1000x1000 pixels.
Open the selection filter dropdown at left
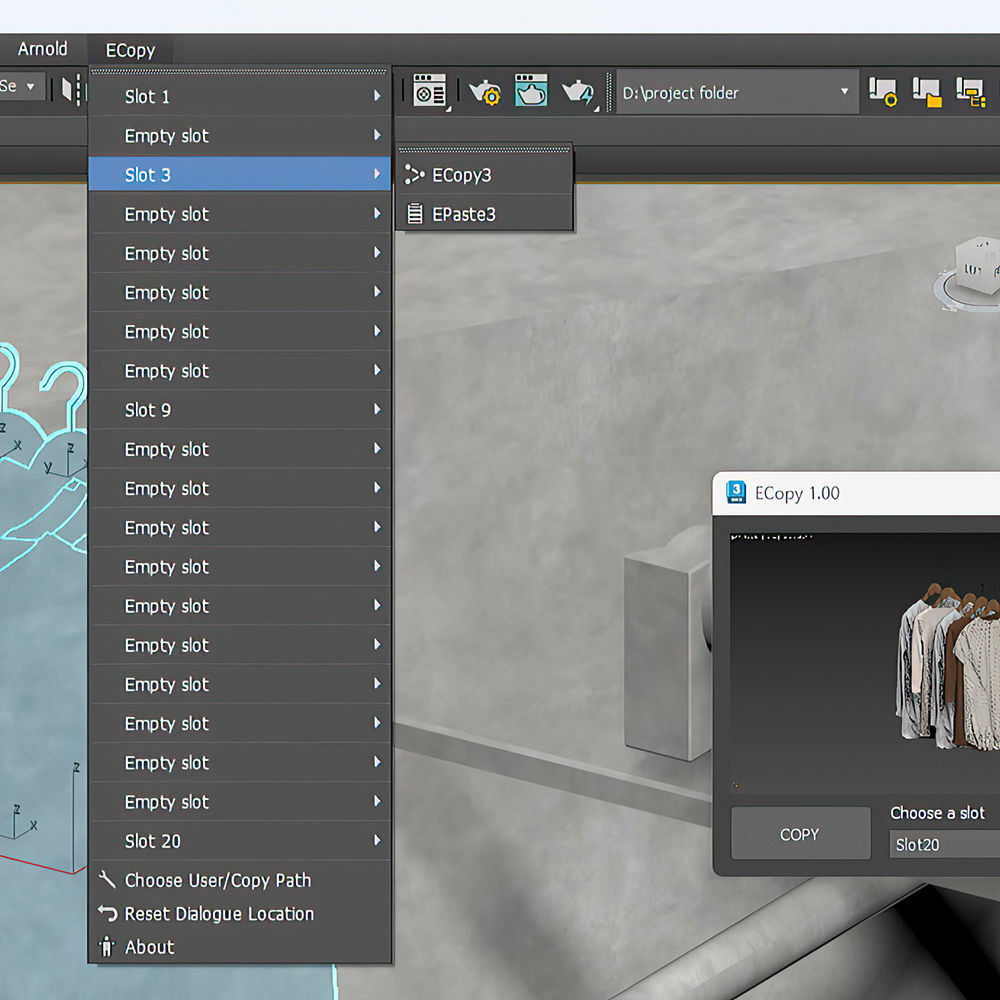[x=22, y=86]
